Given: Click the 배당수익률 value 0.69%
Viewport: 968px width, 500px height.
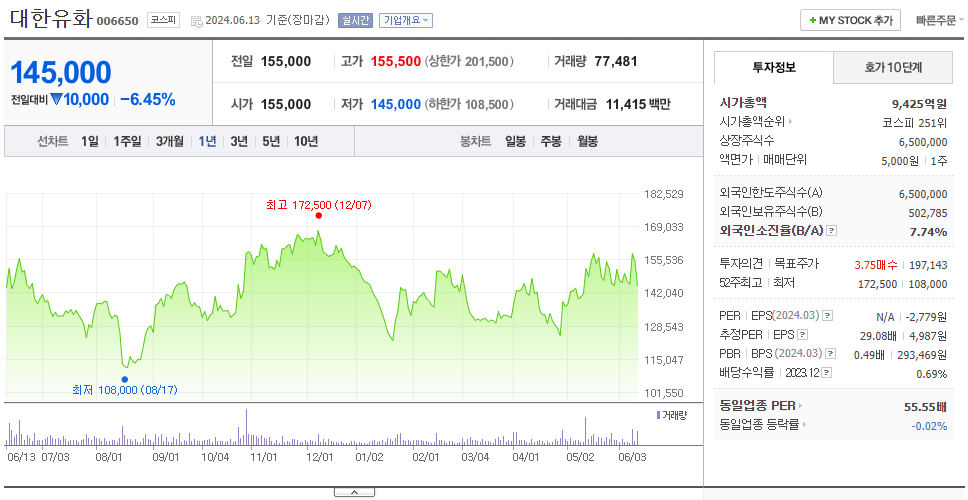Looking at the screenshot, I should [932, 374].
